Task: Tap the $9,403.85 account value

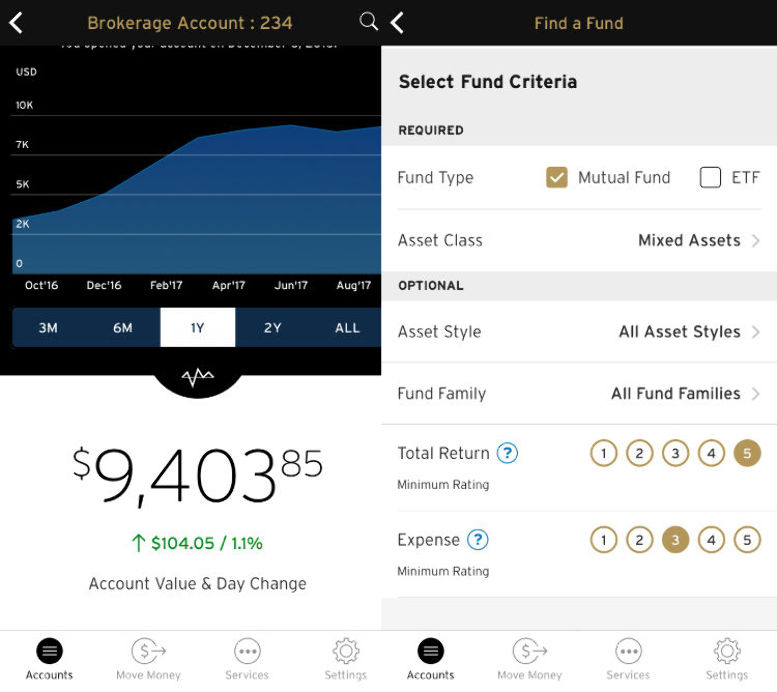Action: click(x=197, y=477)
